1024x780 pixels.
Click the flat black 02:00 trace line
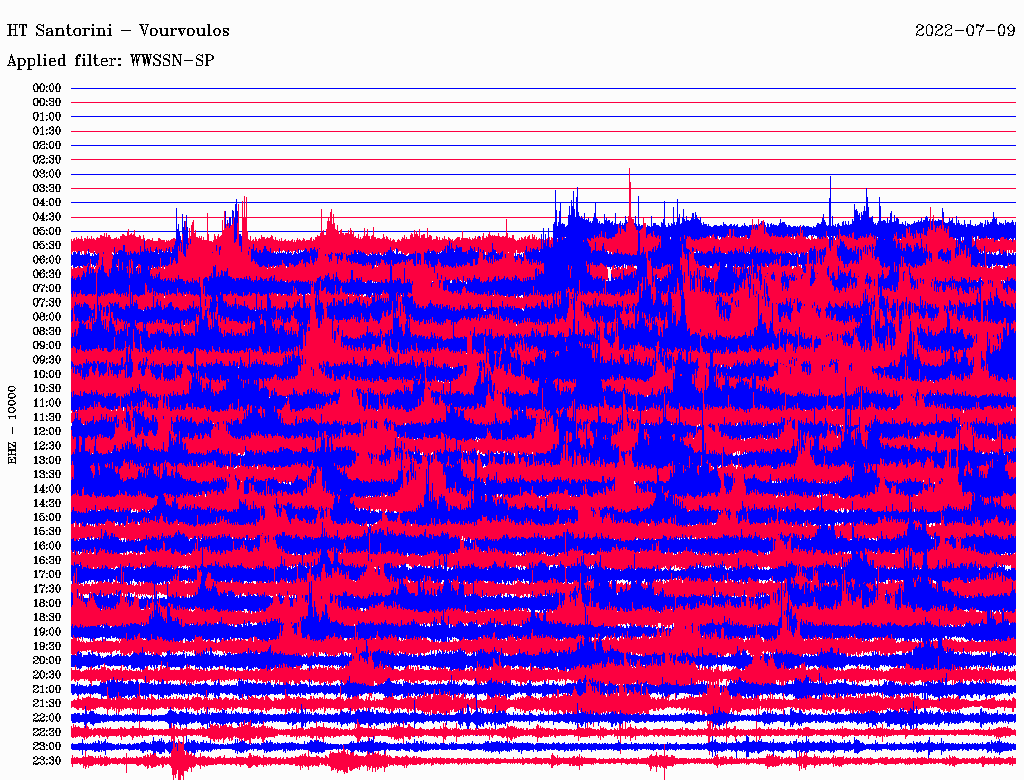(540, 145)
